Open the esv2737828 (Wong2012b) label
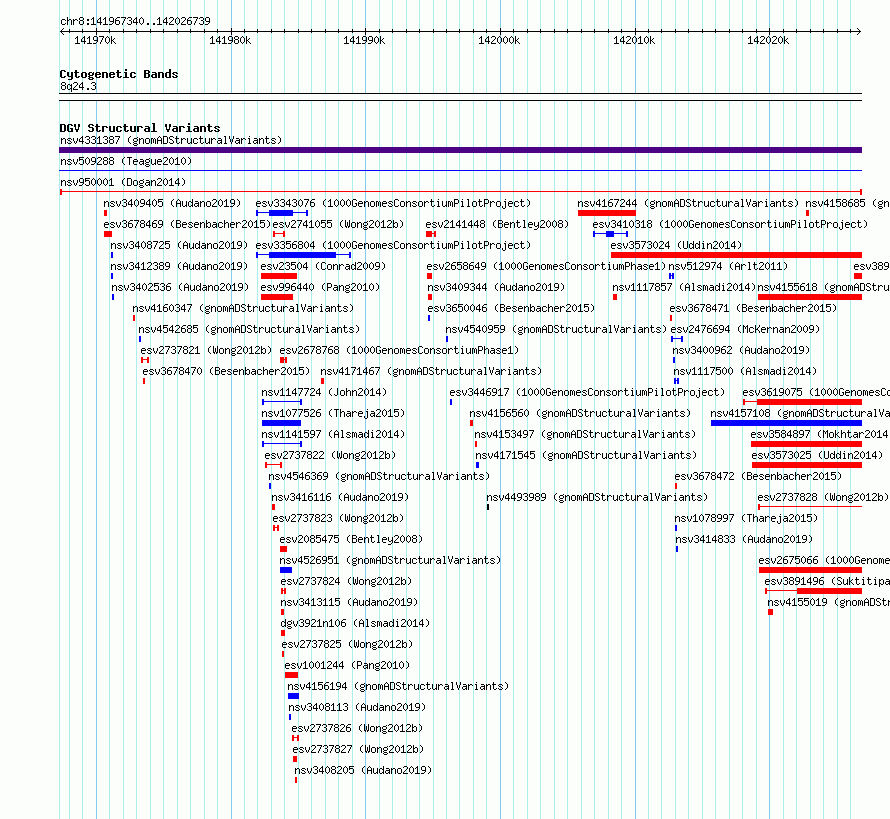890x819 pixels. pyautogui.click(x=823, y=497)
